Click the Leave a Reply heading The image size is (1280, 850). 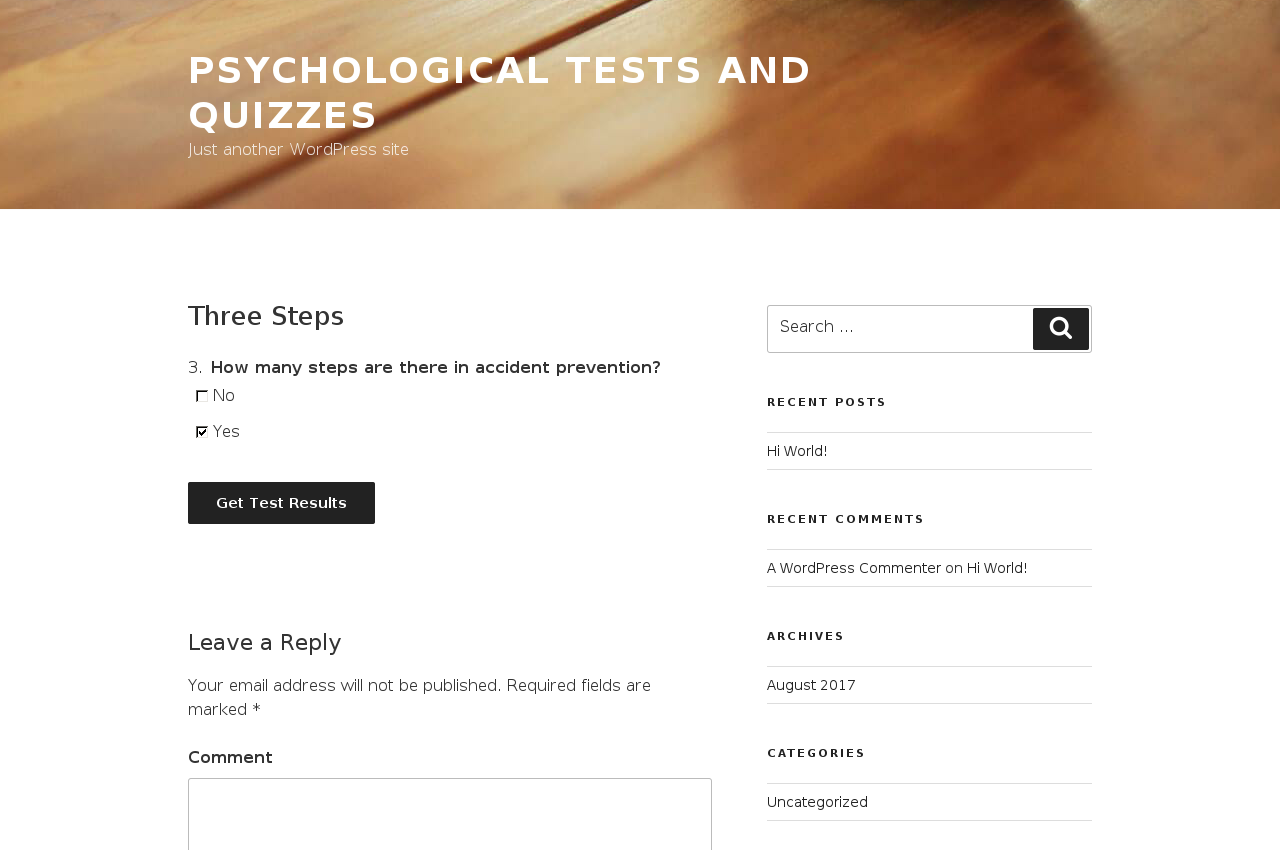(265, 642)
